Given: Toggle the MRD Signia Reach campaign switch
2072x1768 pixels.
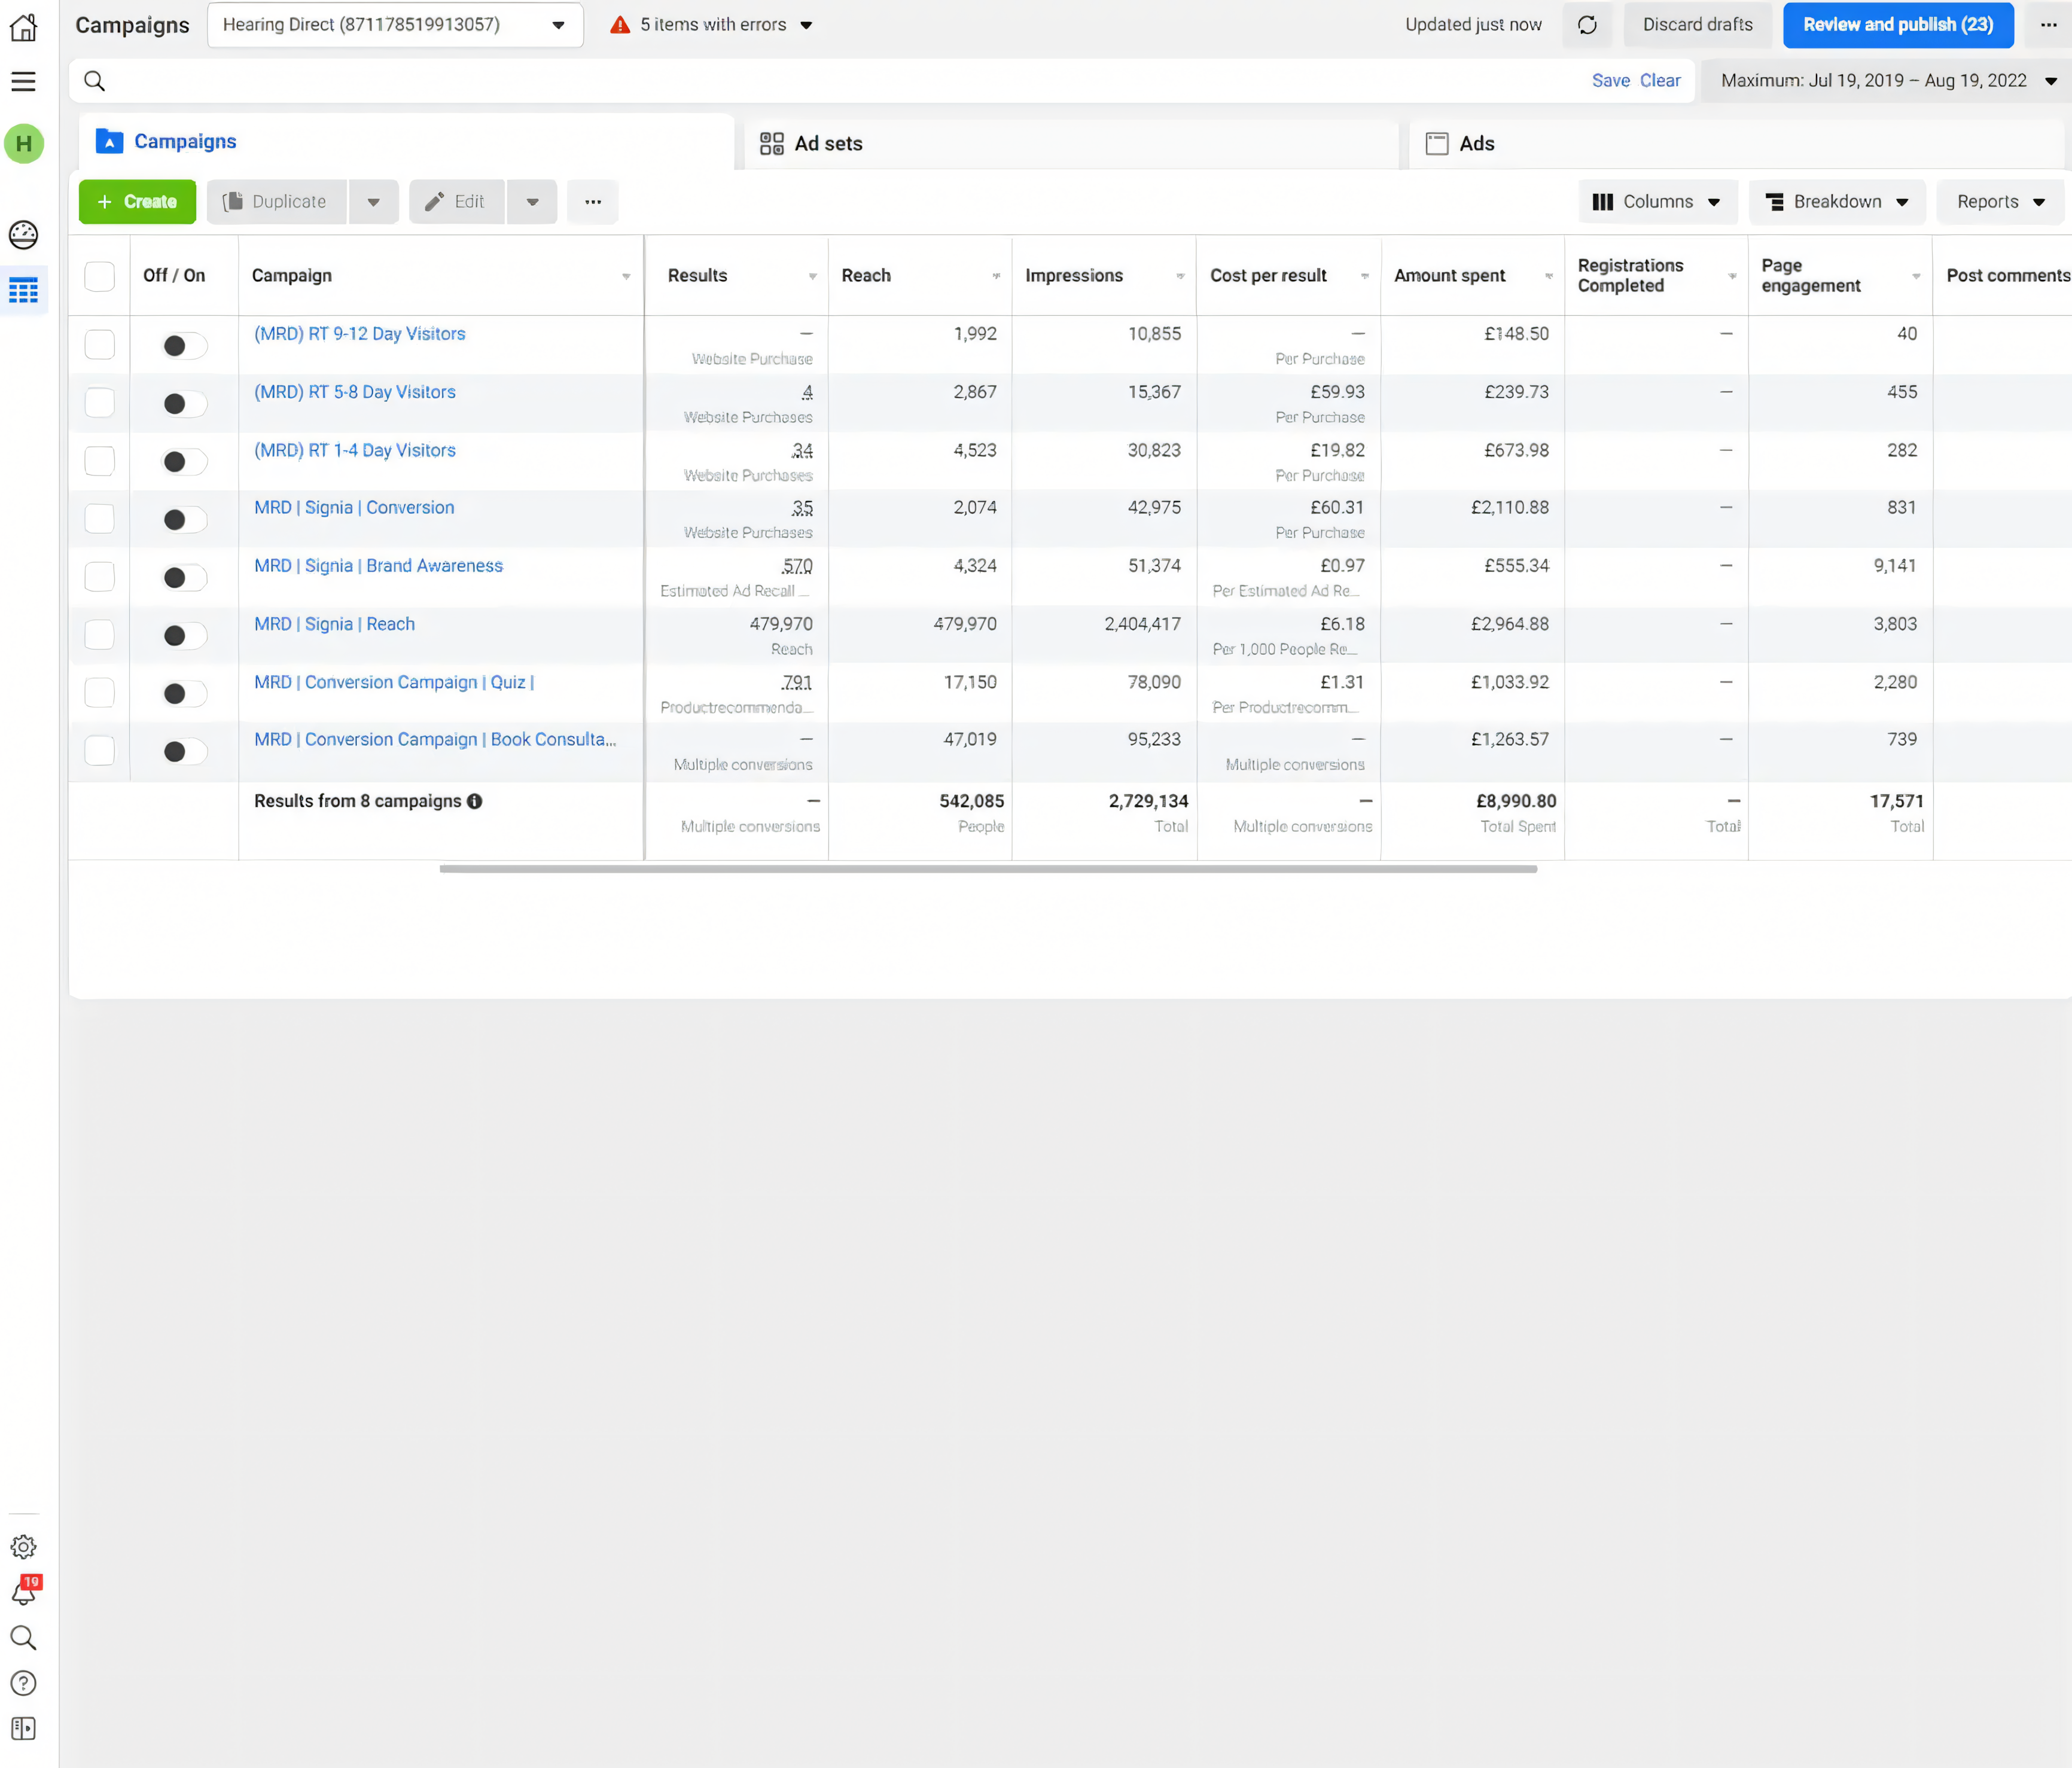Looking at the screenshot, I should pos(184,635).
